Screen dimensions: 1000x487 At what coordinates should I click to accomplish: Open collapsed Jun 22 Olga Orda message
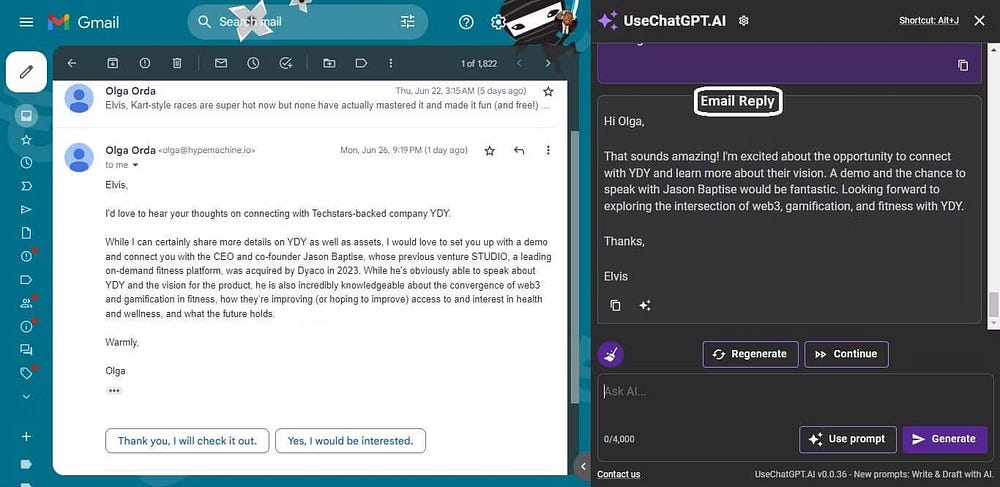310,98
